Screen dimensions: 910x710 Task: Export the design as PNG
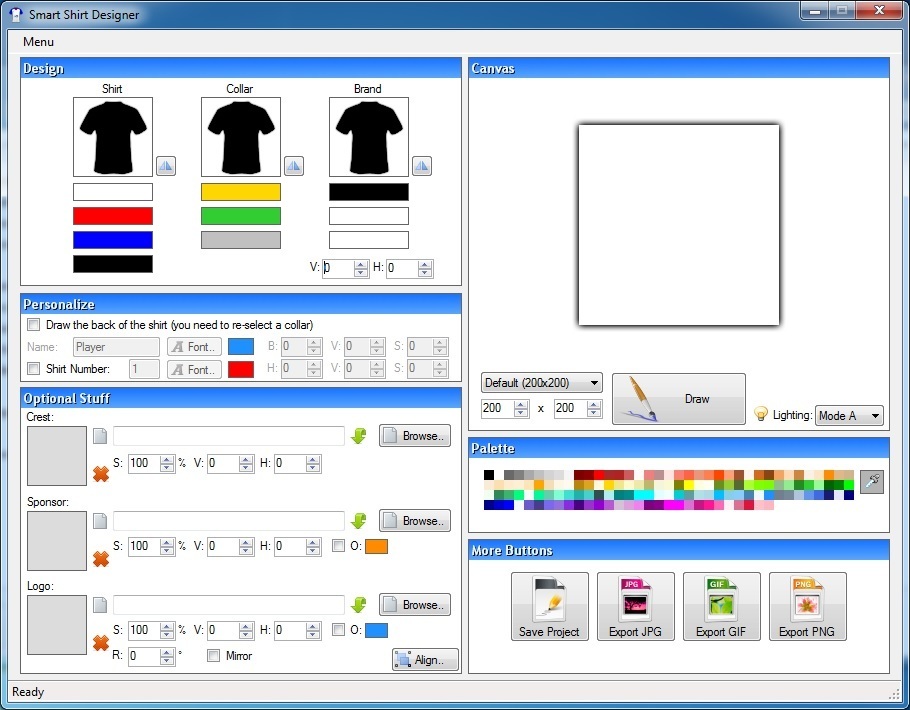[807, 606]
